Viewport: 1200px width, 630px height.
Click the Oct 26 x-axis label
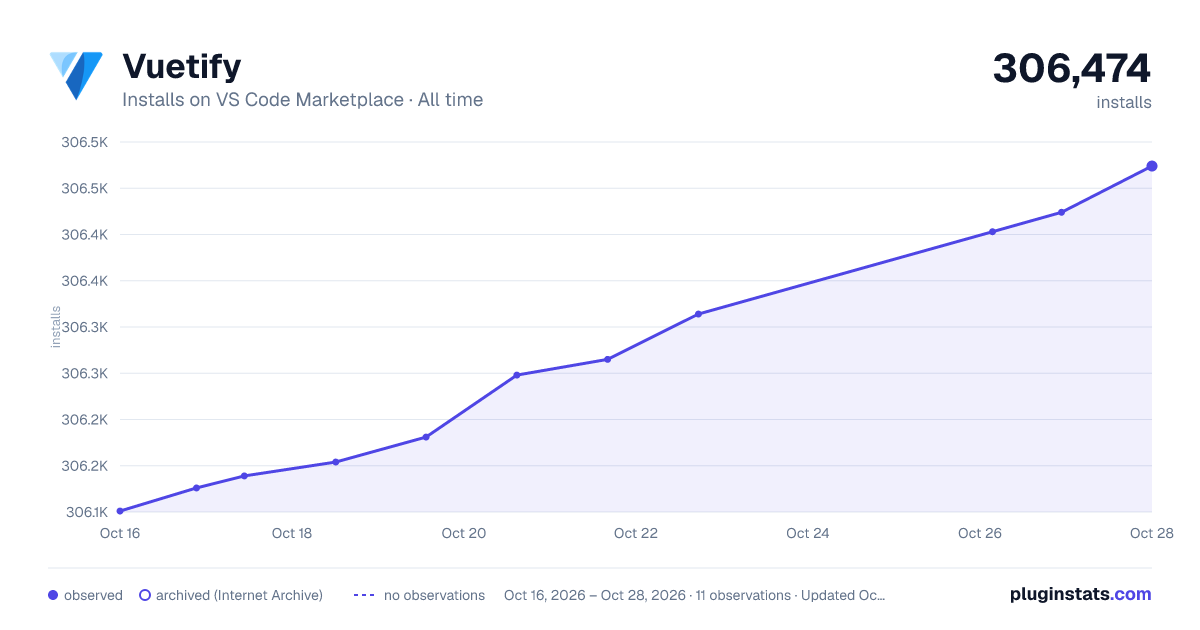[980, 533]
